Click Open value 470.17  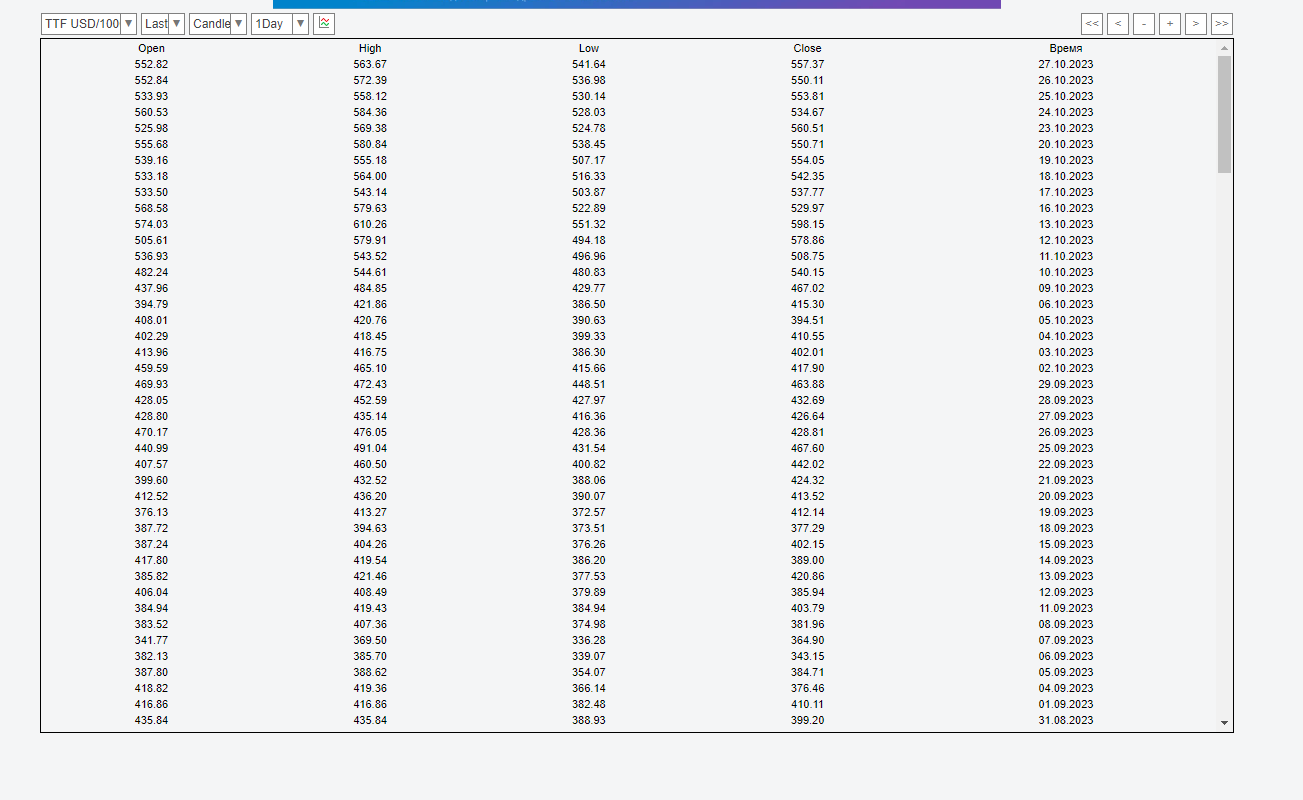click(x=152, y=432)
